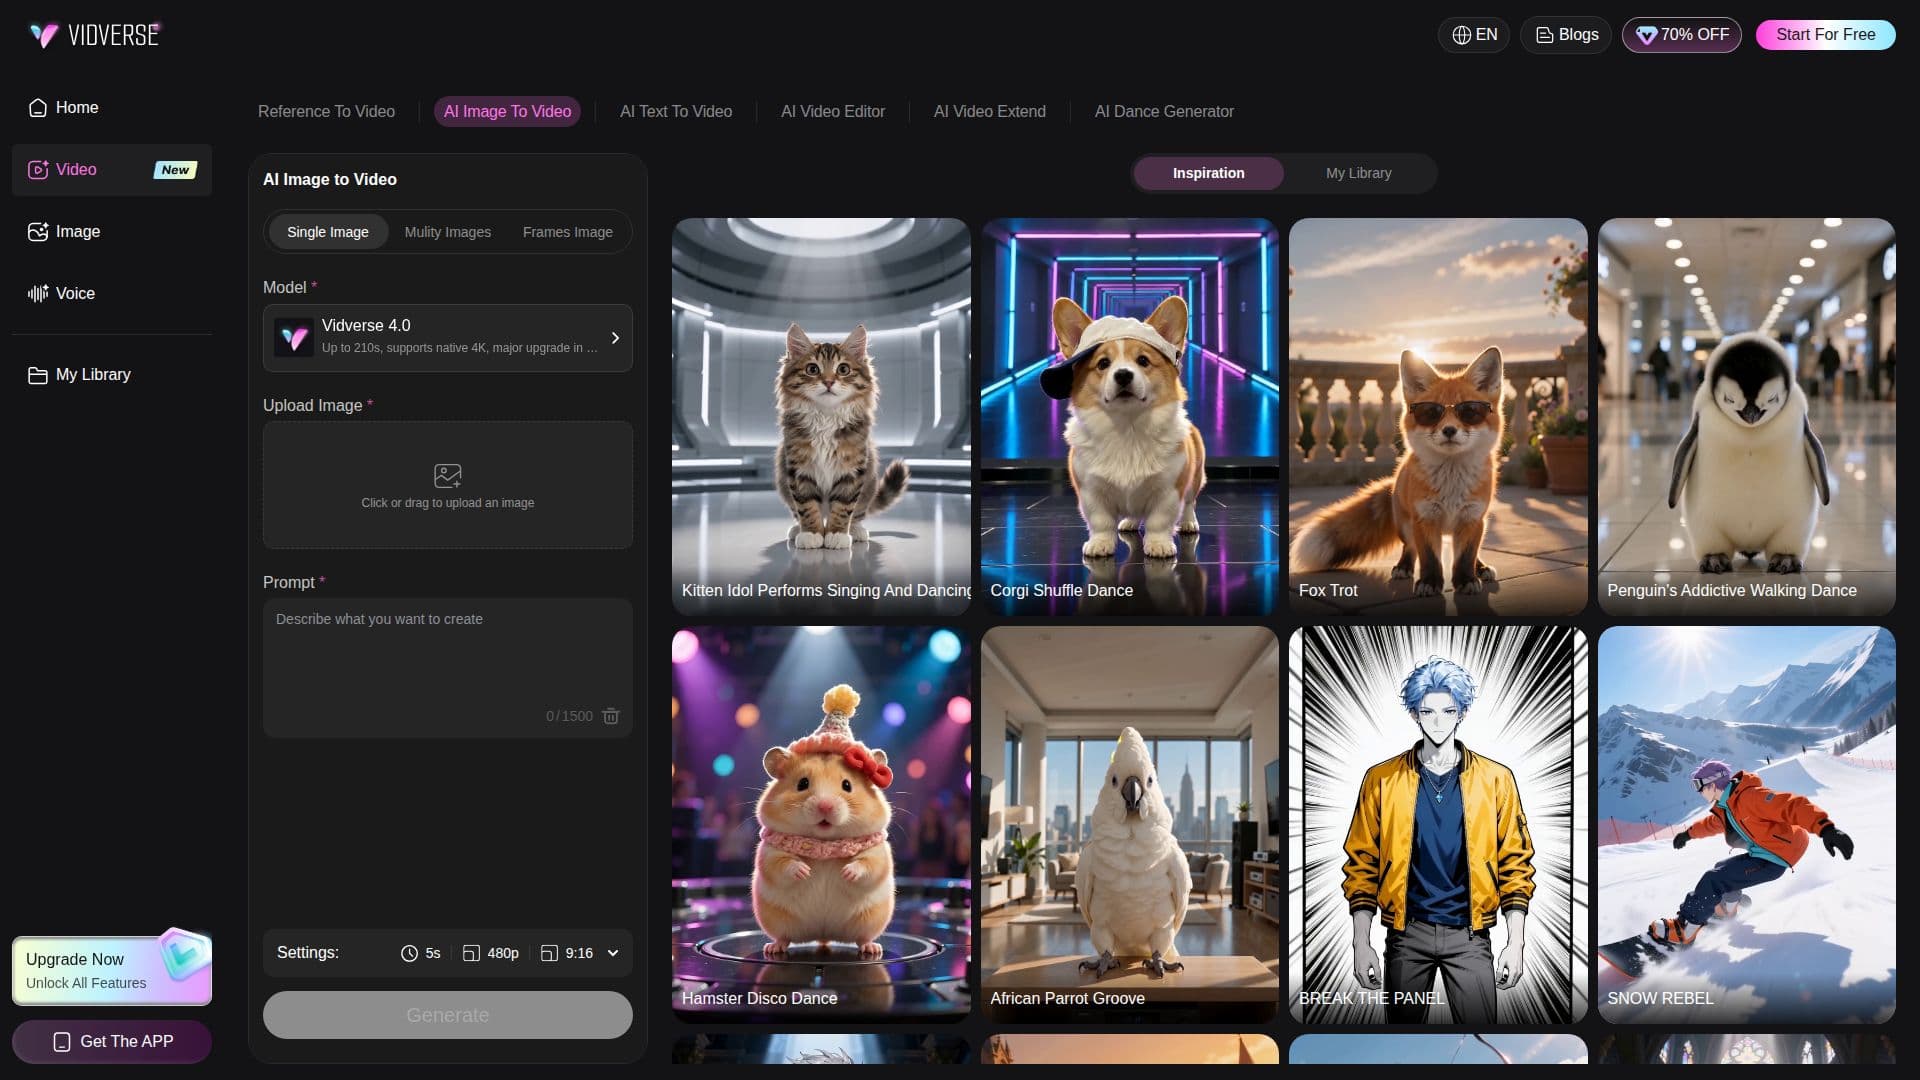1920x1080 pixels.
Task: Select the Single Image mode
Action: tap(328, 232)
